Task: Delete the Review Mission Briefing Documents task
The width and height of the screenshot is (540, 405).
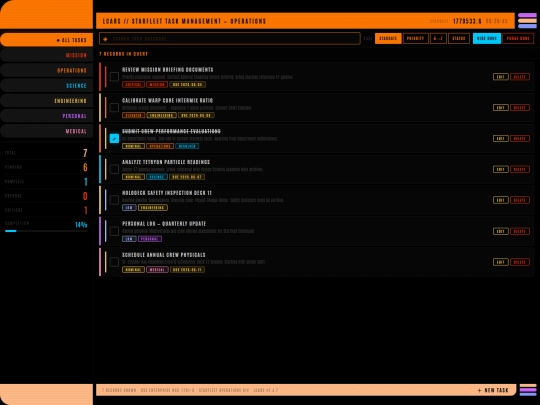Action: click(520, 77)
